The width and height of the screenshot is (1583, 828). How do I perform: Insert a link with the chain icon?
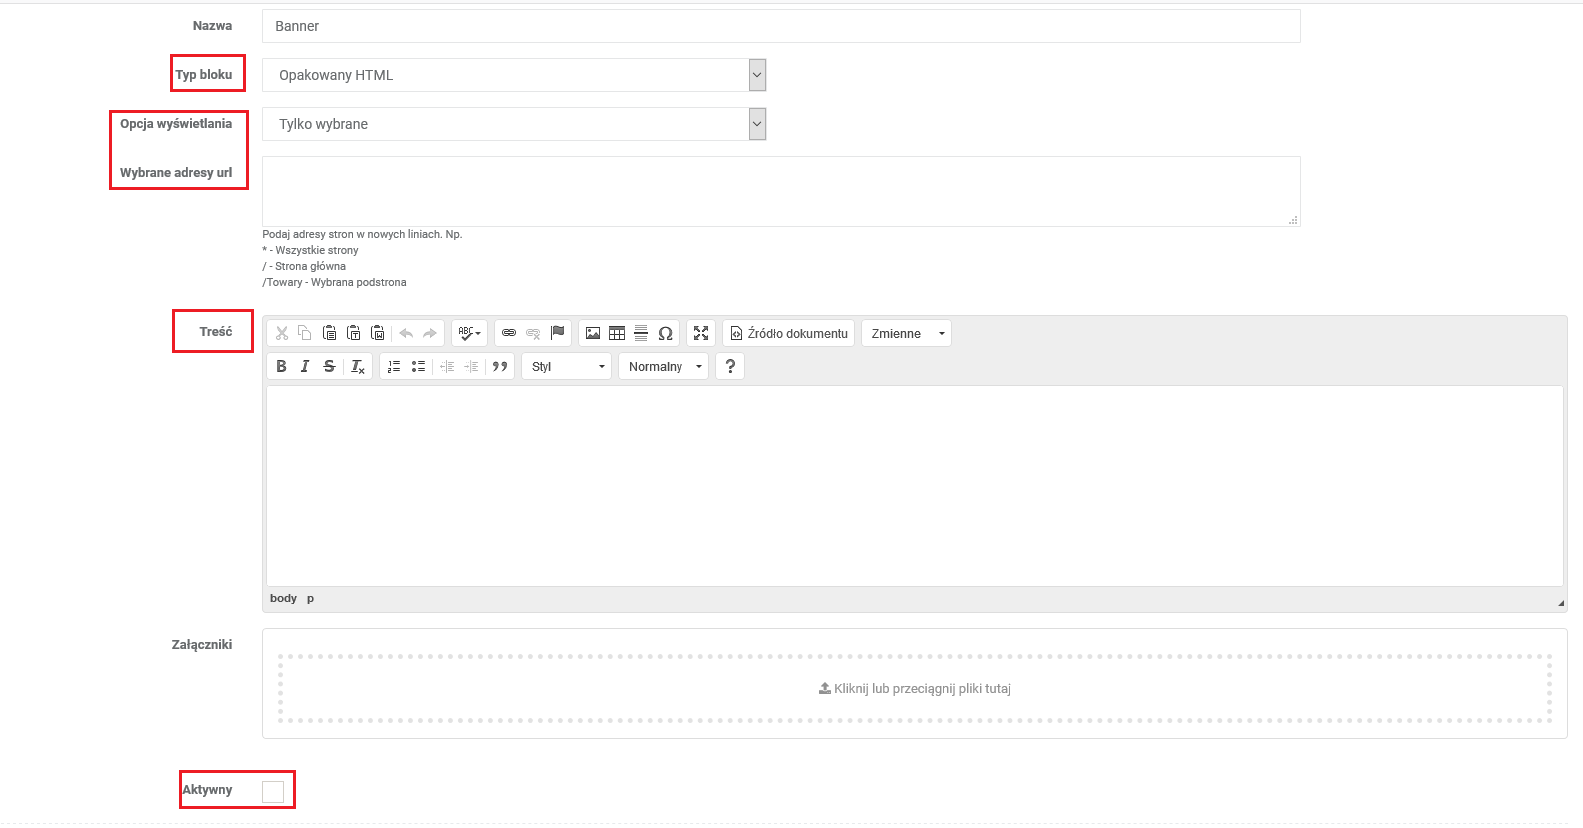click(509, 333)
